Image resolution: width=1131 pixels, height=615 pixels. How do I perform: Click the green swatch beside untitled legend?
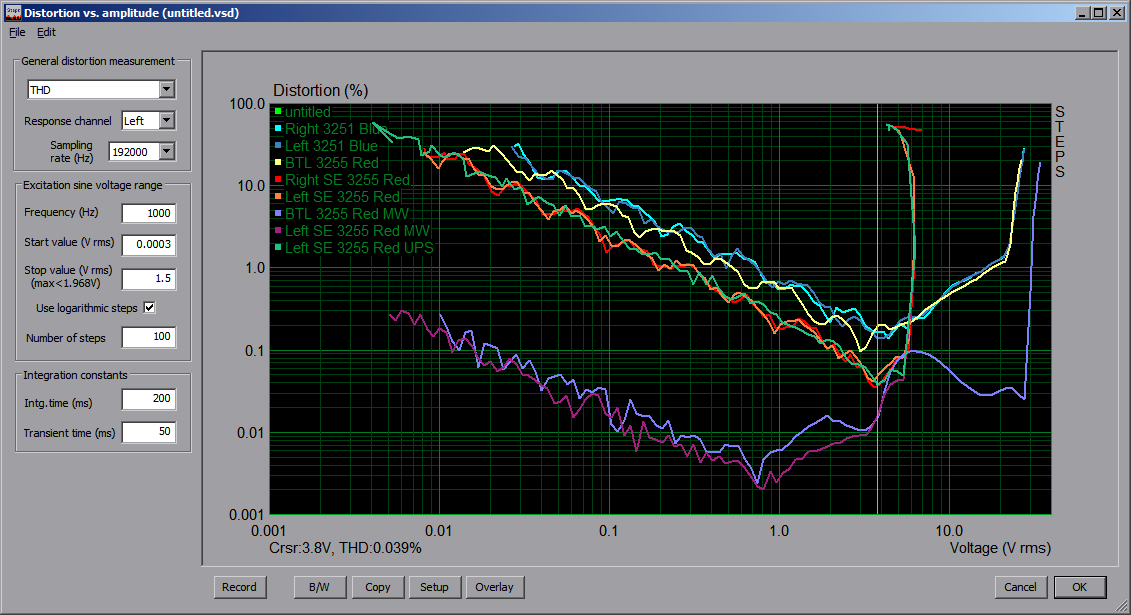click(x=278, y=112)
